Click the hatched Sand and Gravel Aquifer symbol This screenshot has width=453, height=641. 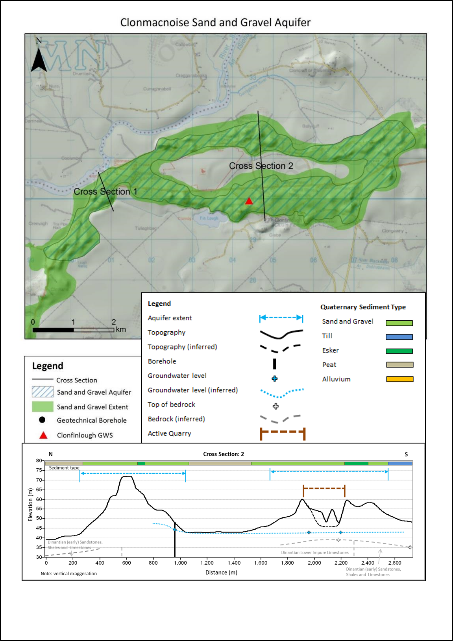point(43,392)
